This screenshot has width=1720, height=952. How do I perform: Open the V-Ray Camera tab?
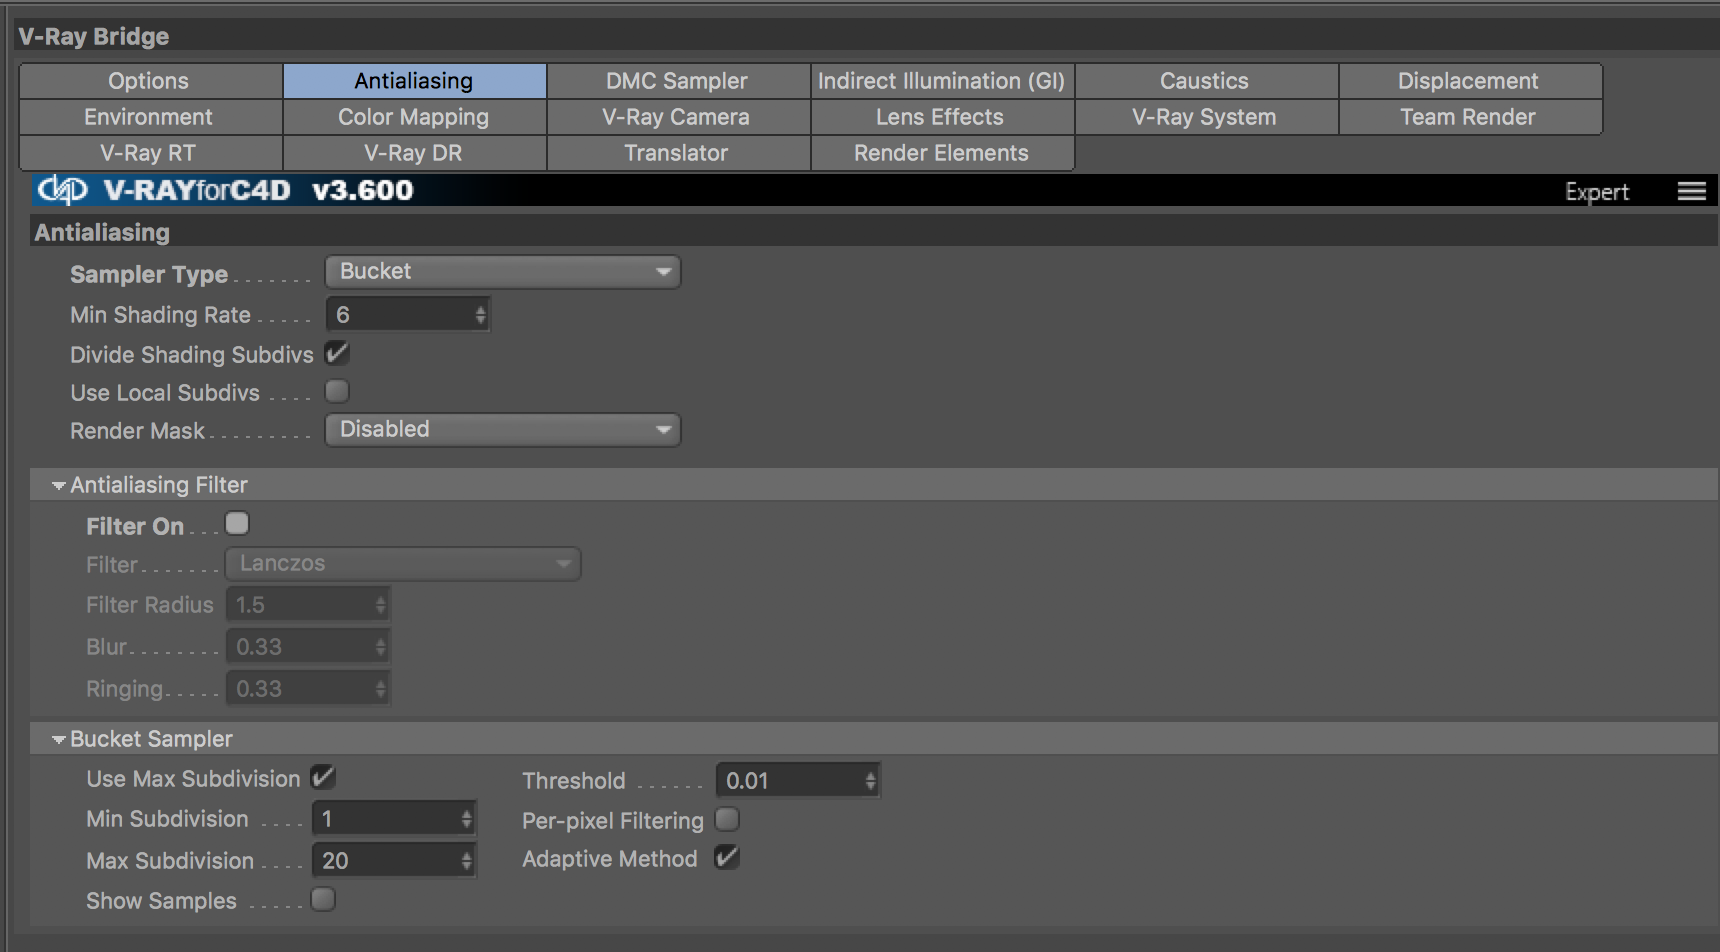(x=678, y=117)
